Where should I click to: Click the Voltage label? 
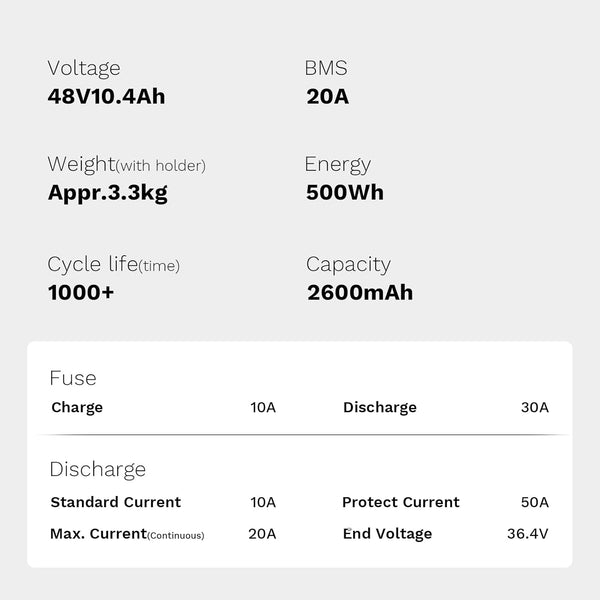[84, 69]
